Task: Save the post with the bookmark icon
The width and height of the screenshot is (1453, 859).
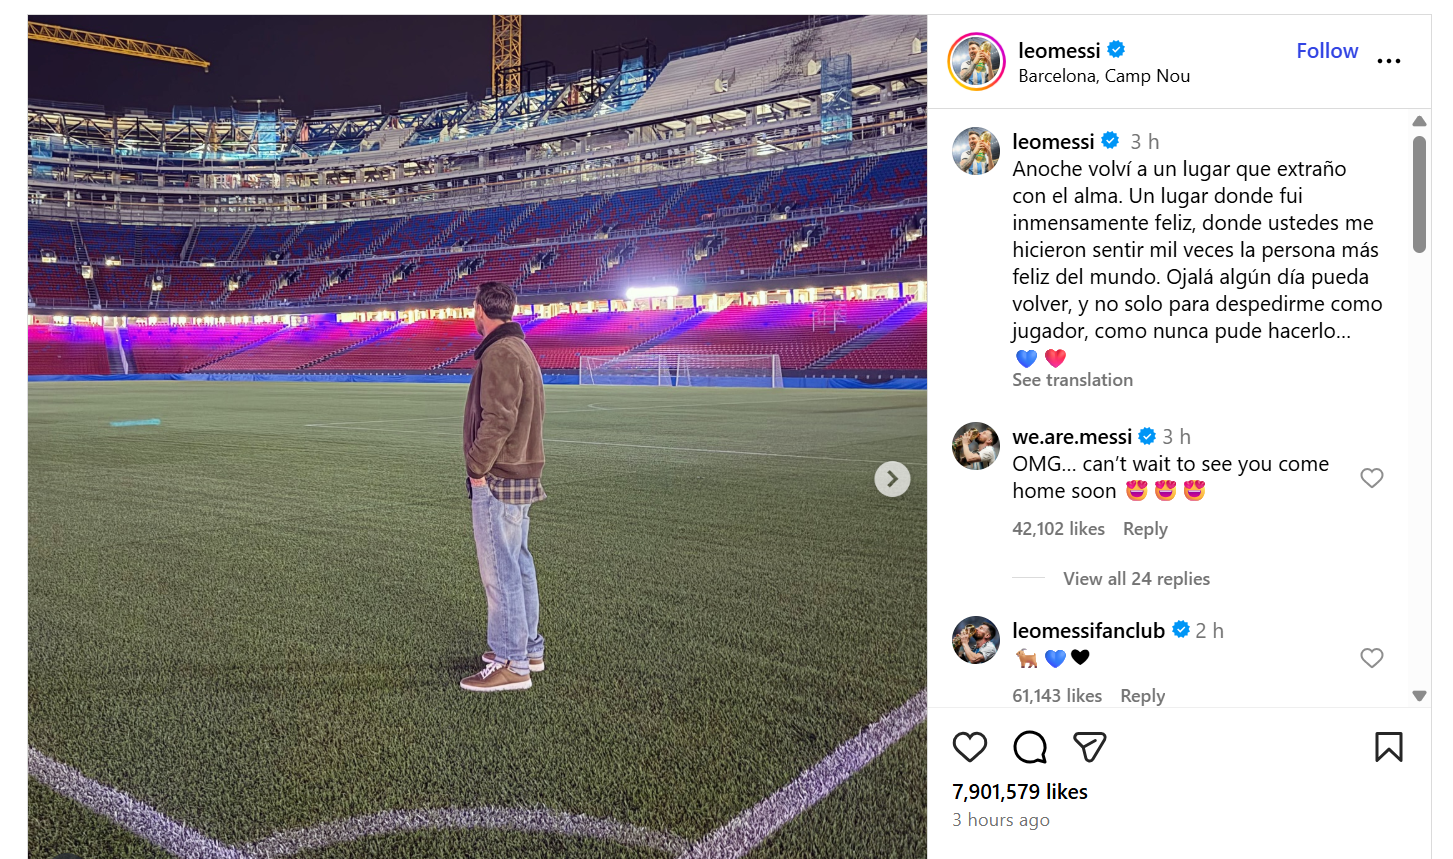Action: [1390, 747]
